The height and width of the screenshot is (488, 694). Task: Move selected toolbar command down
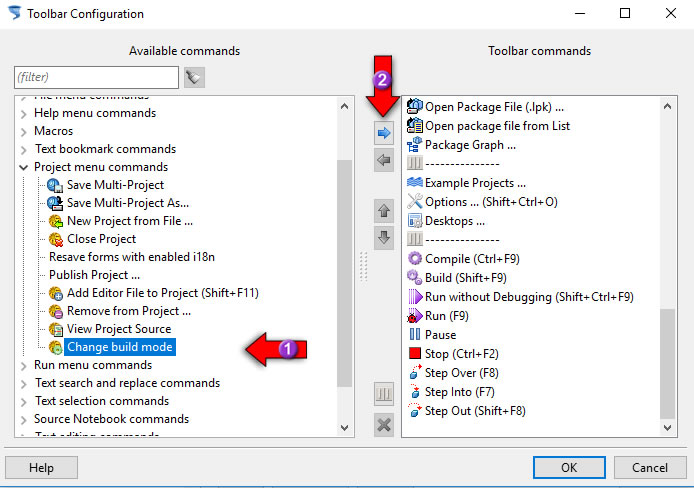point(384,238)
